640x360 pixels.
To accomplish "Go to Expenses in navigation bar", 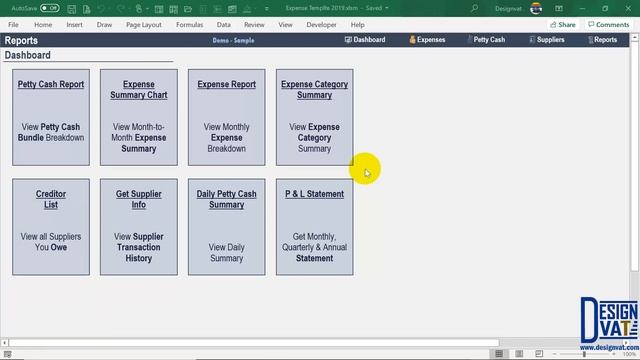I will click(x=427, y=40).
